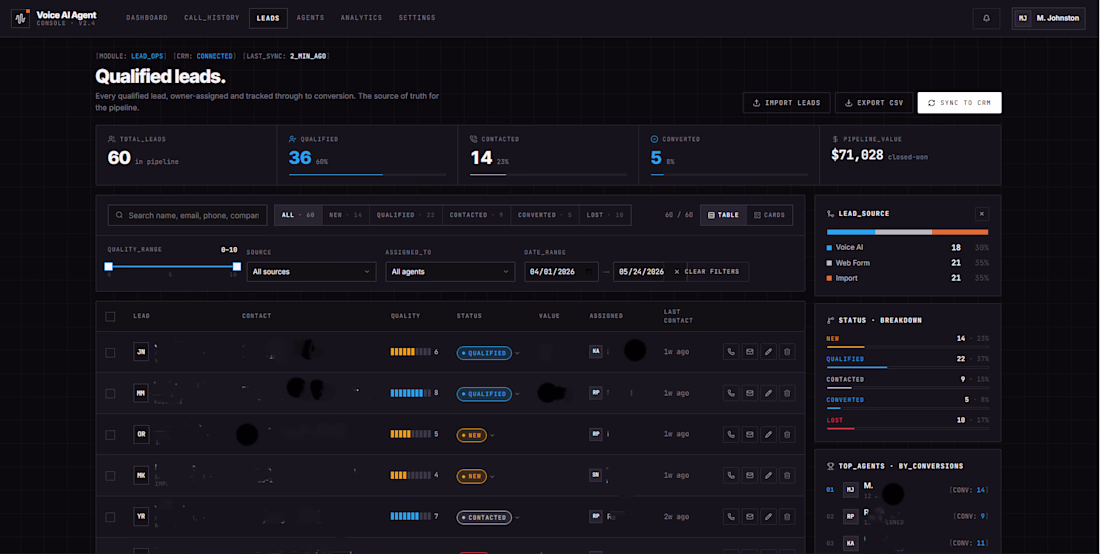Filter leads by the QUALIFIED · 22 tab

tap(405, 215)
